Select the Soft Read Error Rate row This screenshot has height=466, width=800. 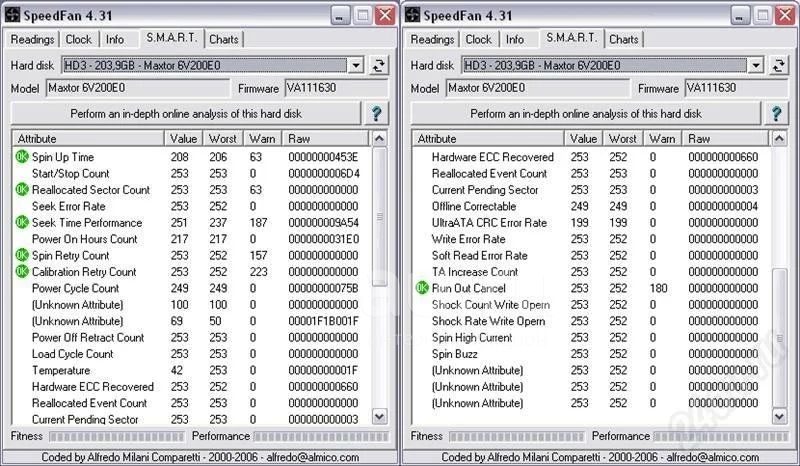[592, 255]
